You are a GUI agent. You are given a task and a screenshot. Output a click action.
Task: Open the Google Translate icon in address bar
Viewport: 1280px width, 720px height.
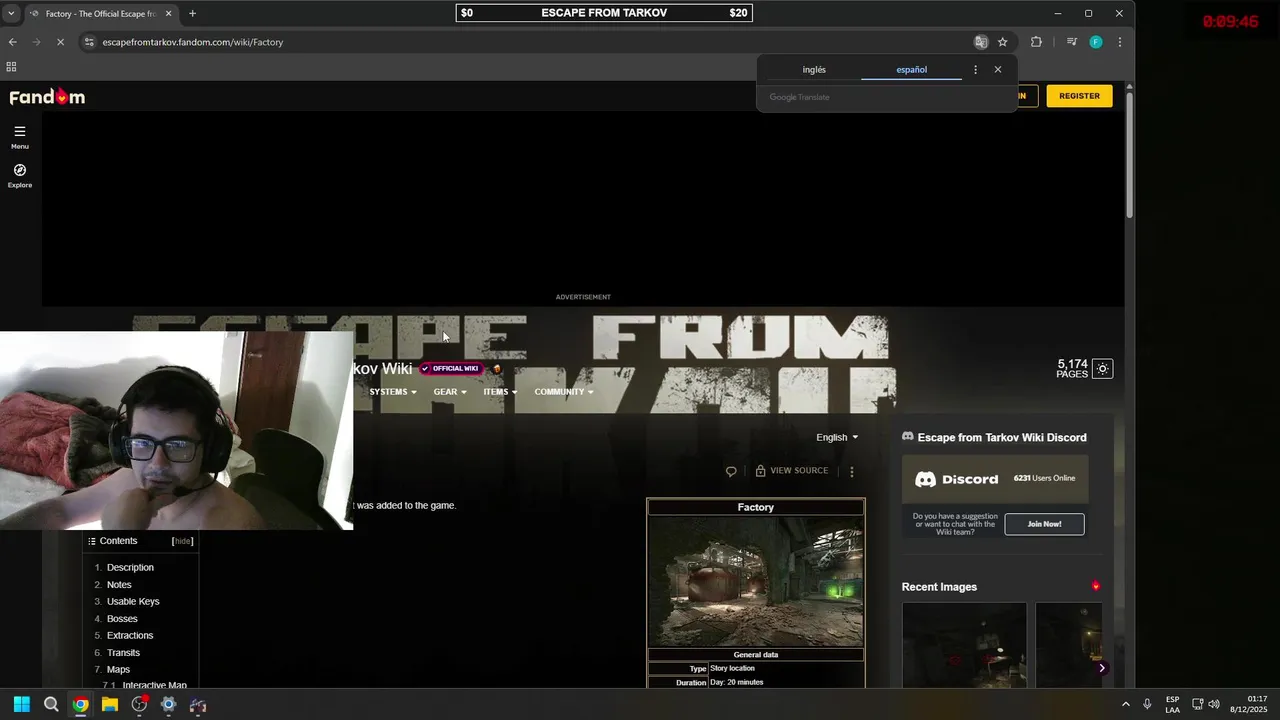pos(981,42)
